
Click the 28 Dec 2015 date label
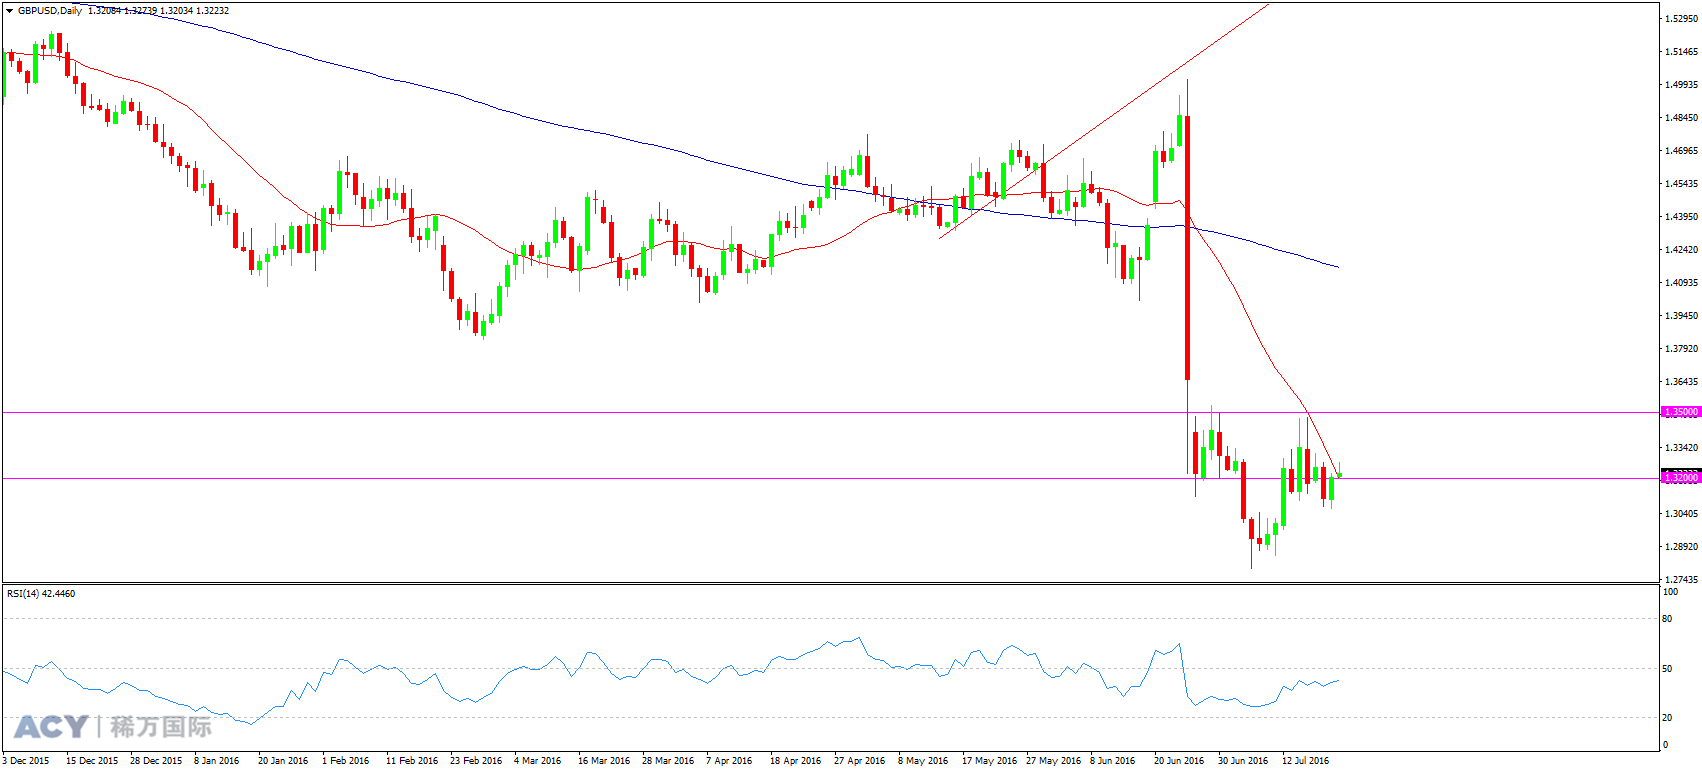pos(156,761)
